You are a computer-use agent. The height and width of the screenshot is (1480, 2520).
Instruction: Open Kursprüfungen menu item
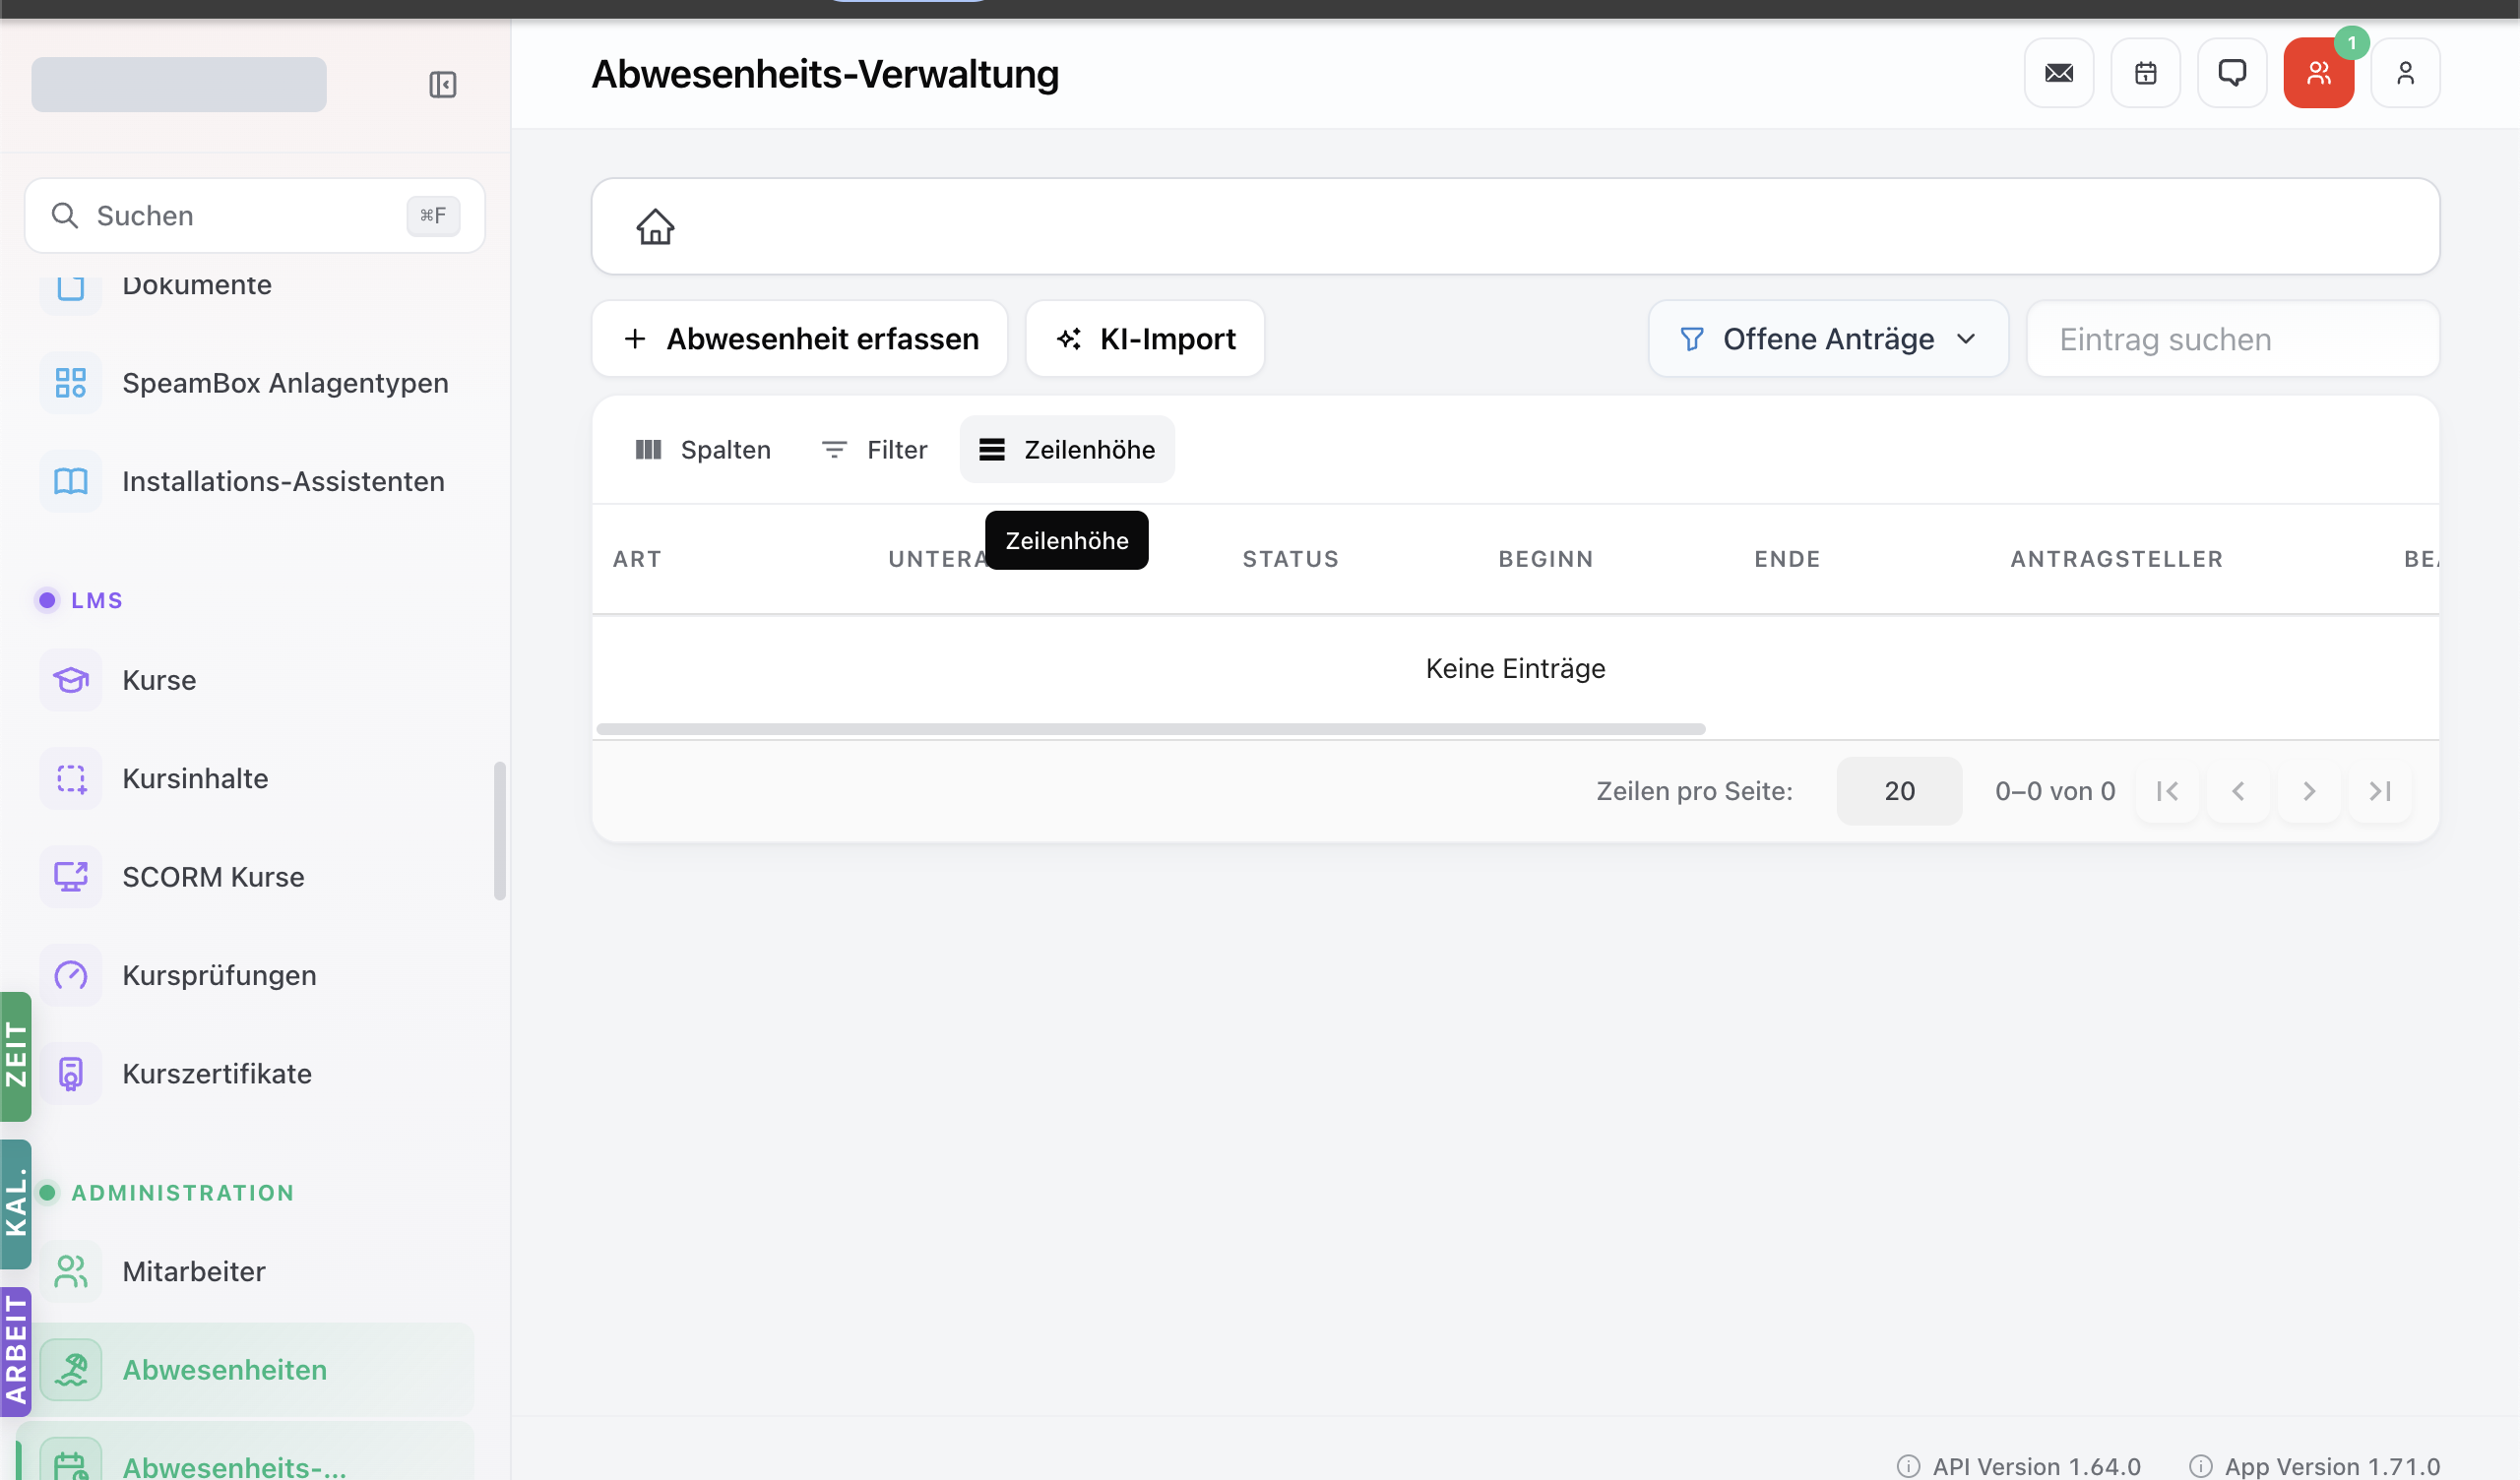(x=255, y=975)
